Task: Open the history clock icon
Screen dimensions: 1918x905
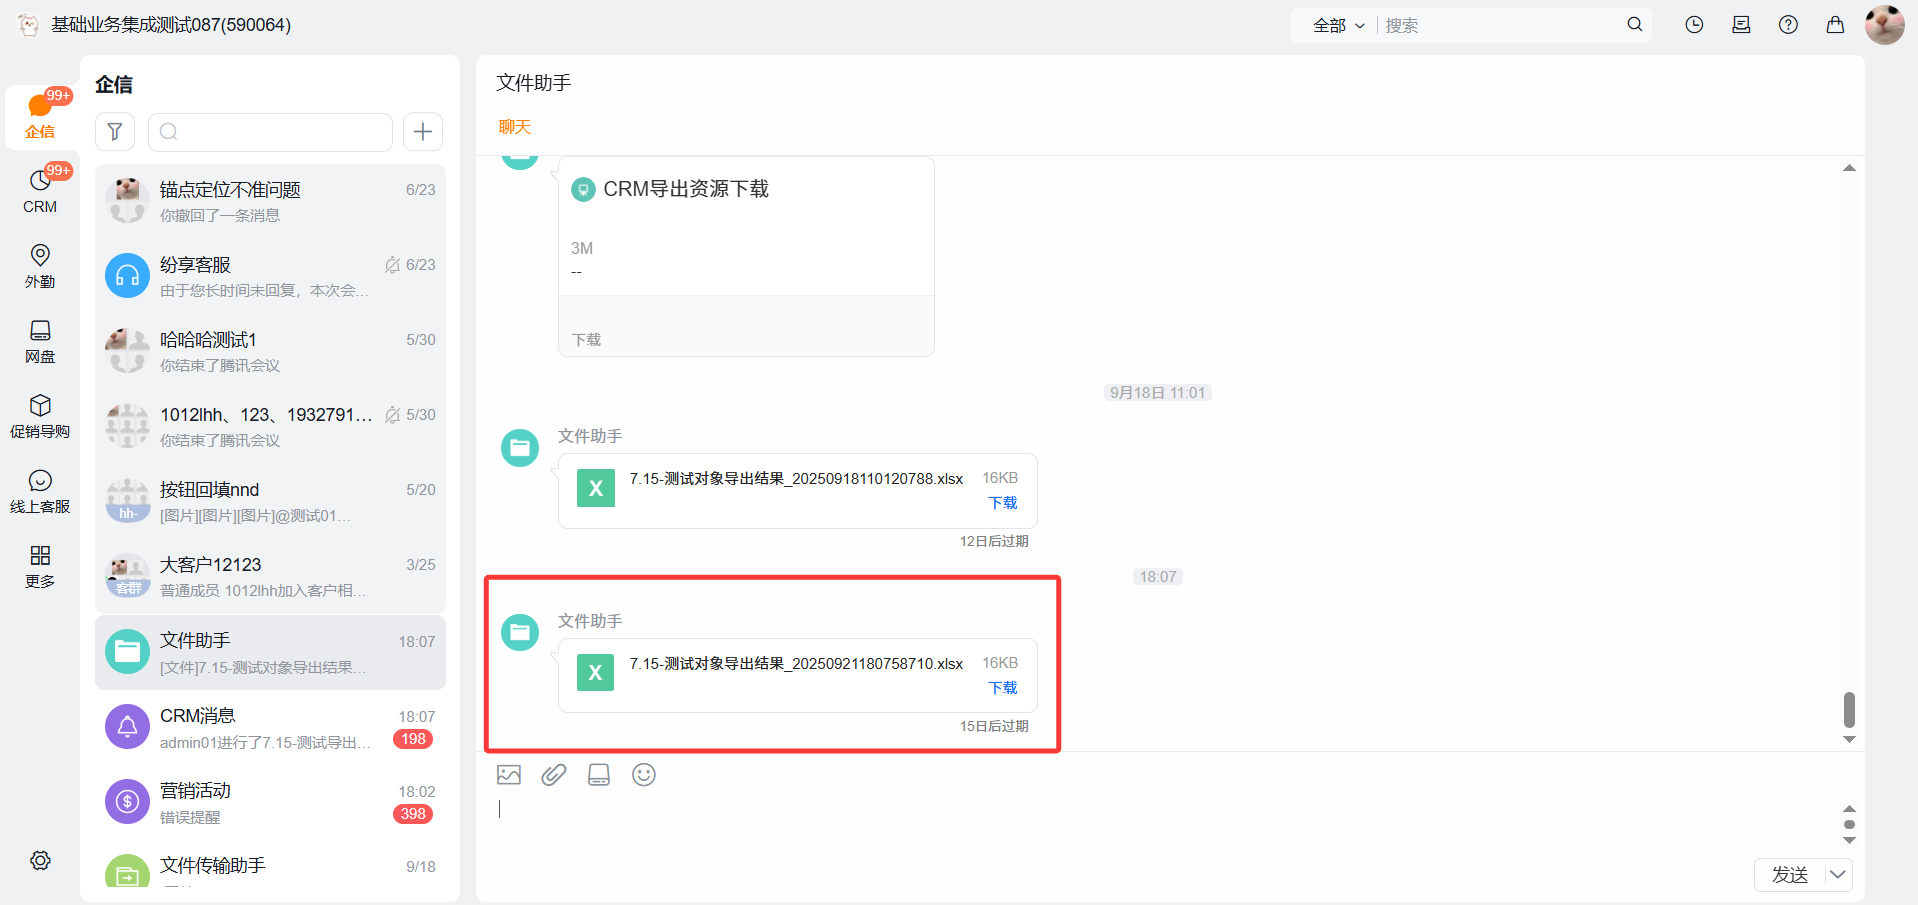Action: pos(1694,25)
